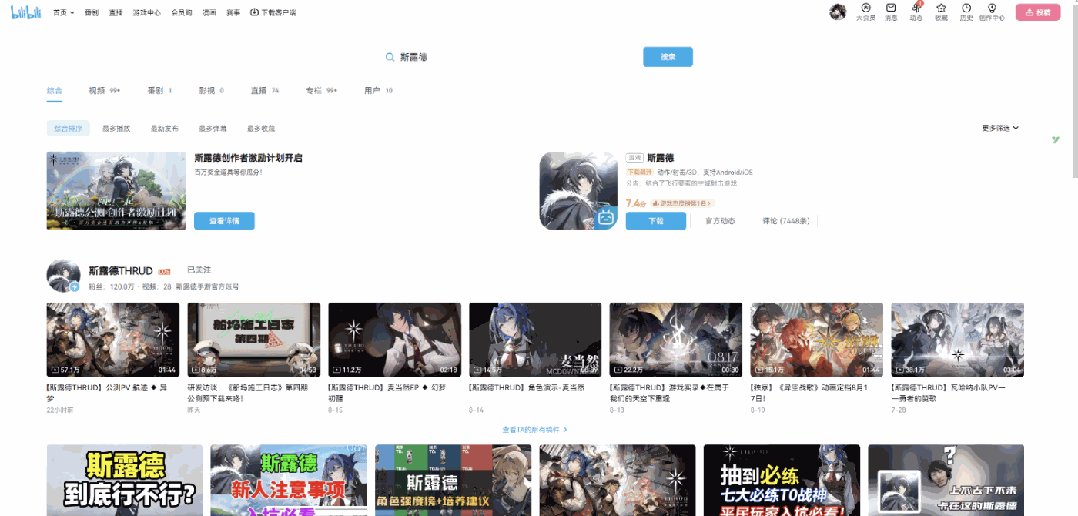
Task: Switch to the 直播 results tab
Action: click(265, 91)
